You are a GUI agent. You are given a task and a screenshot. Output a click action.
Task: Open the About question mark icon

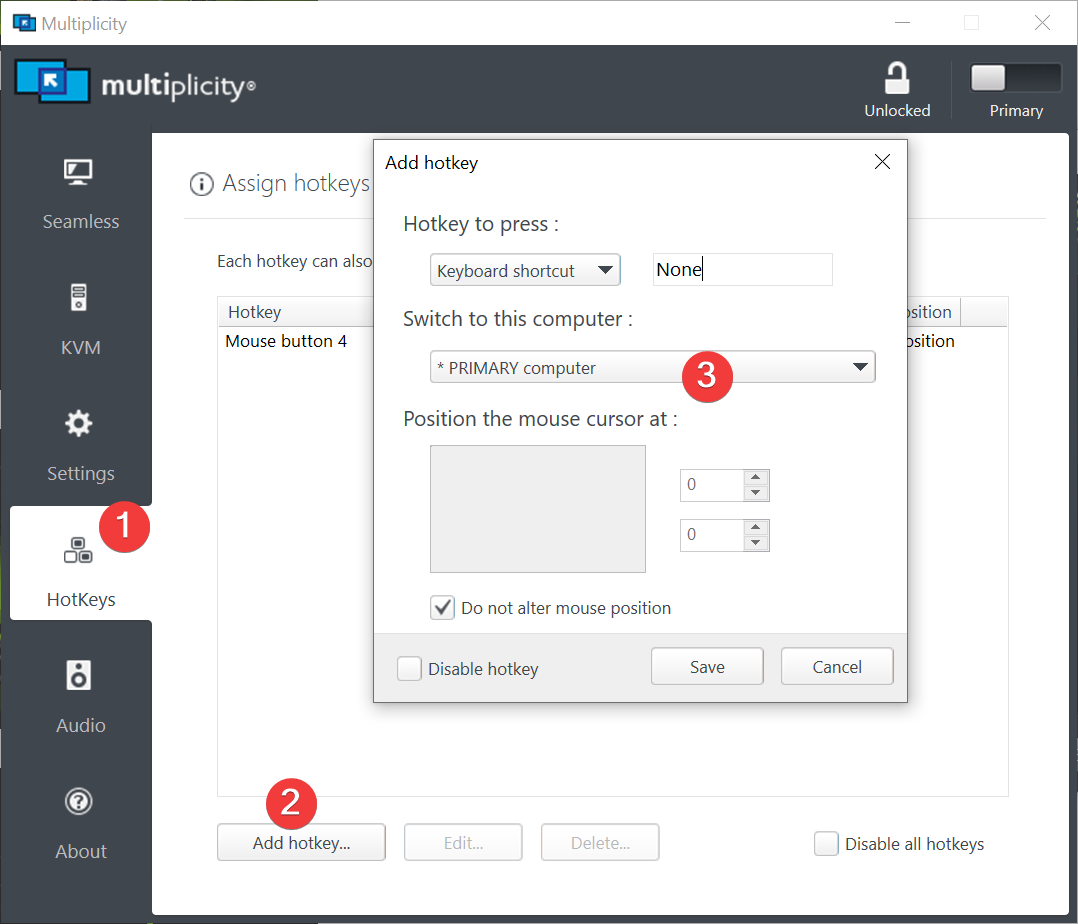[x=78, y=802]
